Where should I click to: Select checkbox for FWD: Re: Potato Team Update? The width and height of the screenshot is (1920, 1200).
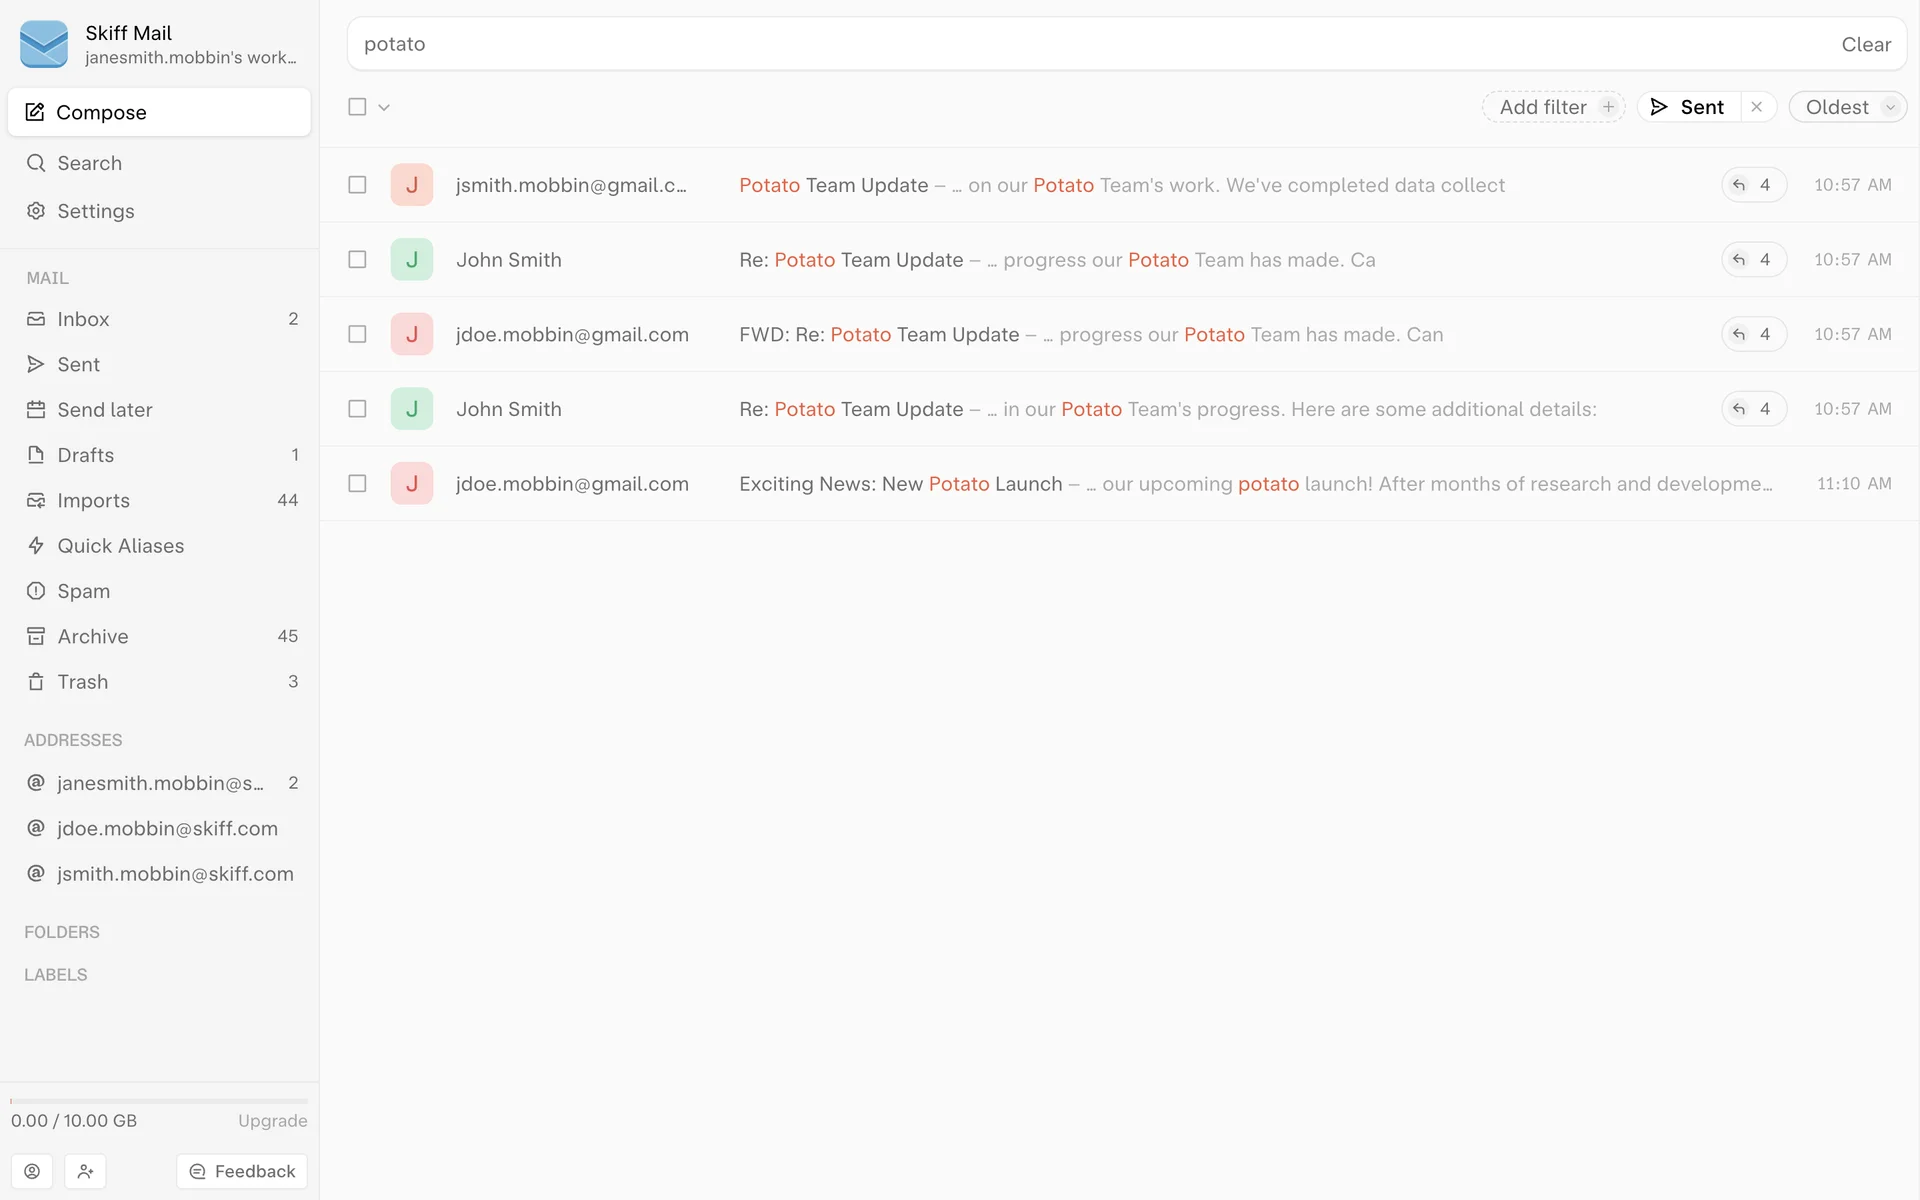357,334
